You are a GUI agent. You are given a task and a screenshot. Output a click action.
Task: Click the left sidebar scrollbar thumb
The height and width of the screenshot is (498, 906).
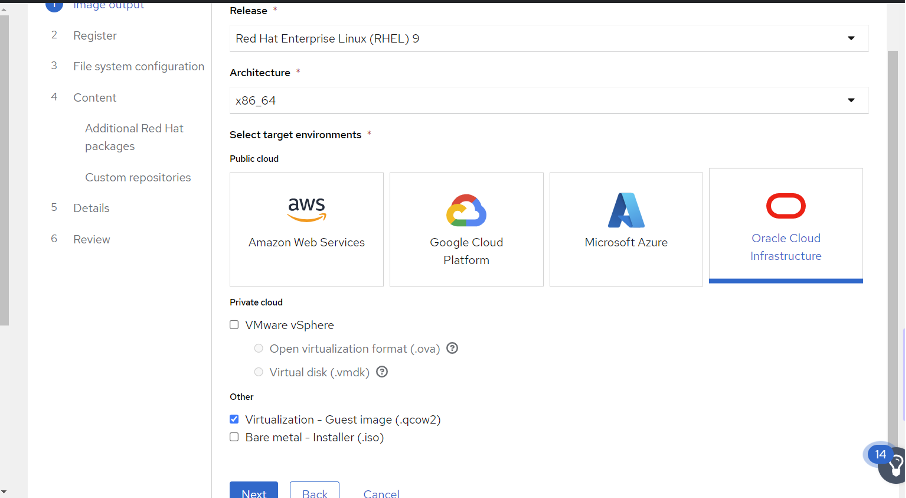coord(4,170)
